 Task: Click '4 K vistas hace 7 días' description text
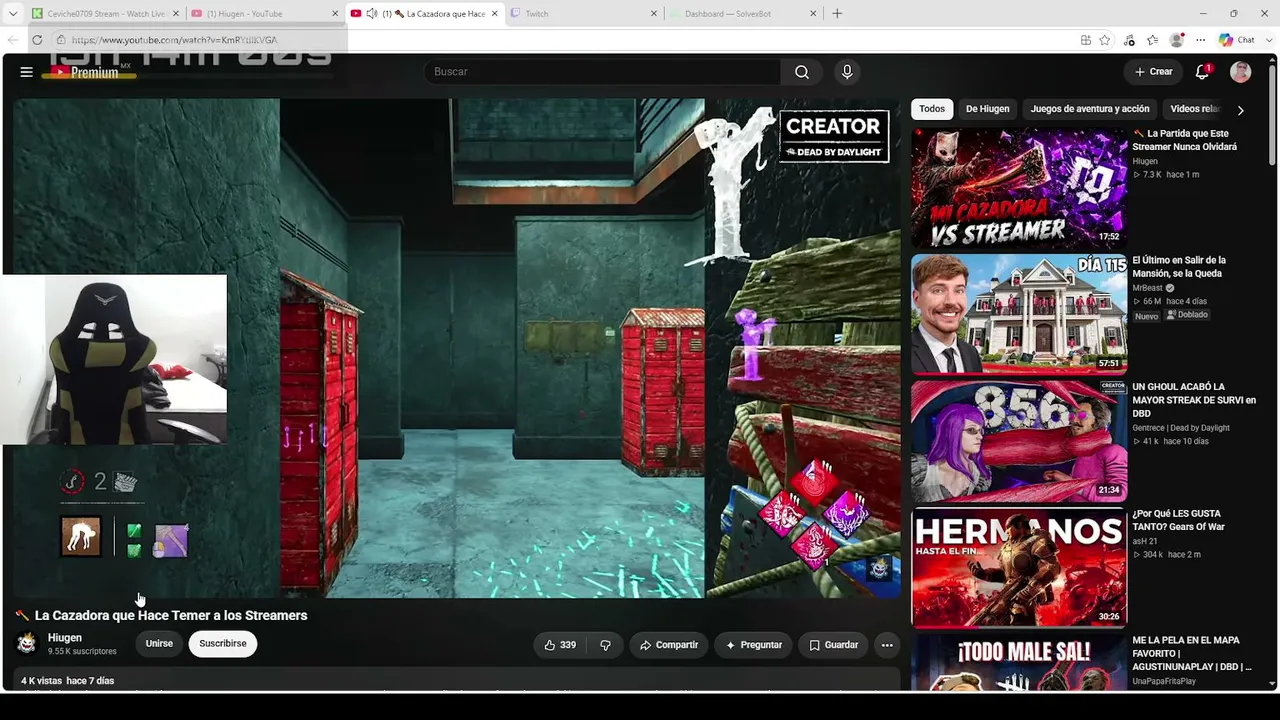tap(68, 681)
